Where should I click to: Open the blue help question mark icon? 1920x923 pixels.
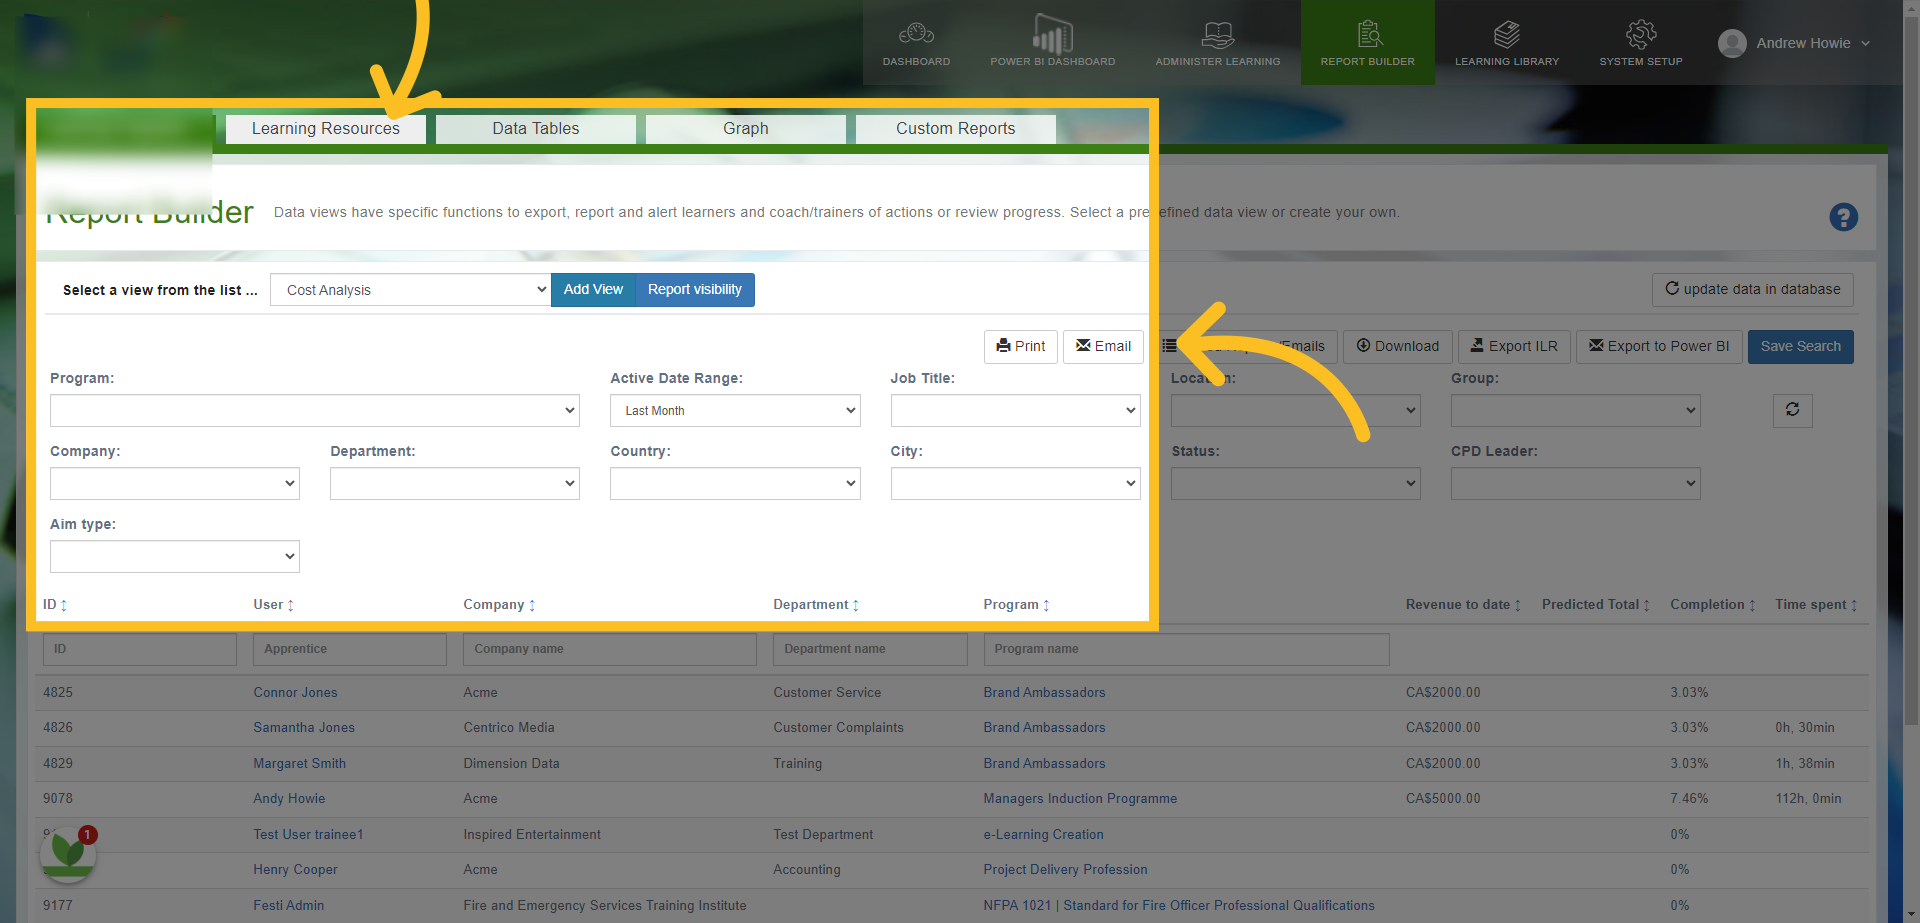point(1843,217)
